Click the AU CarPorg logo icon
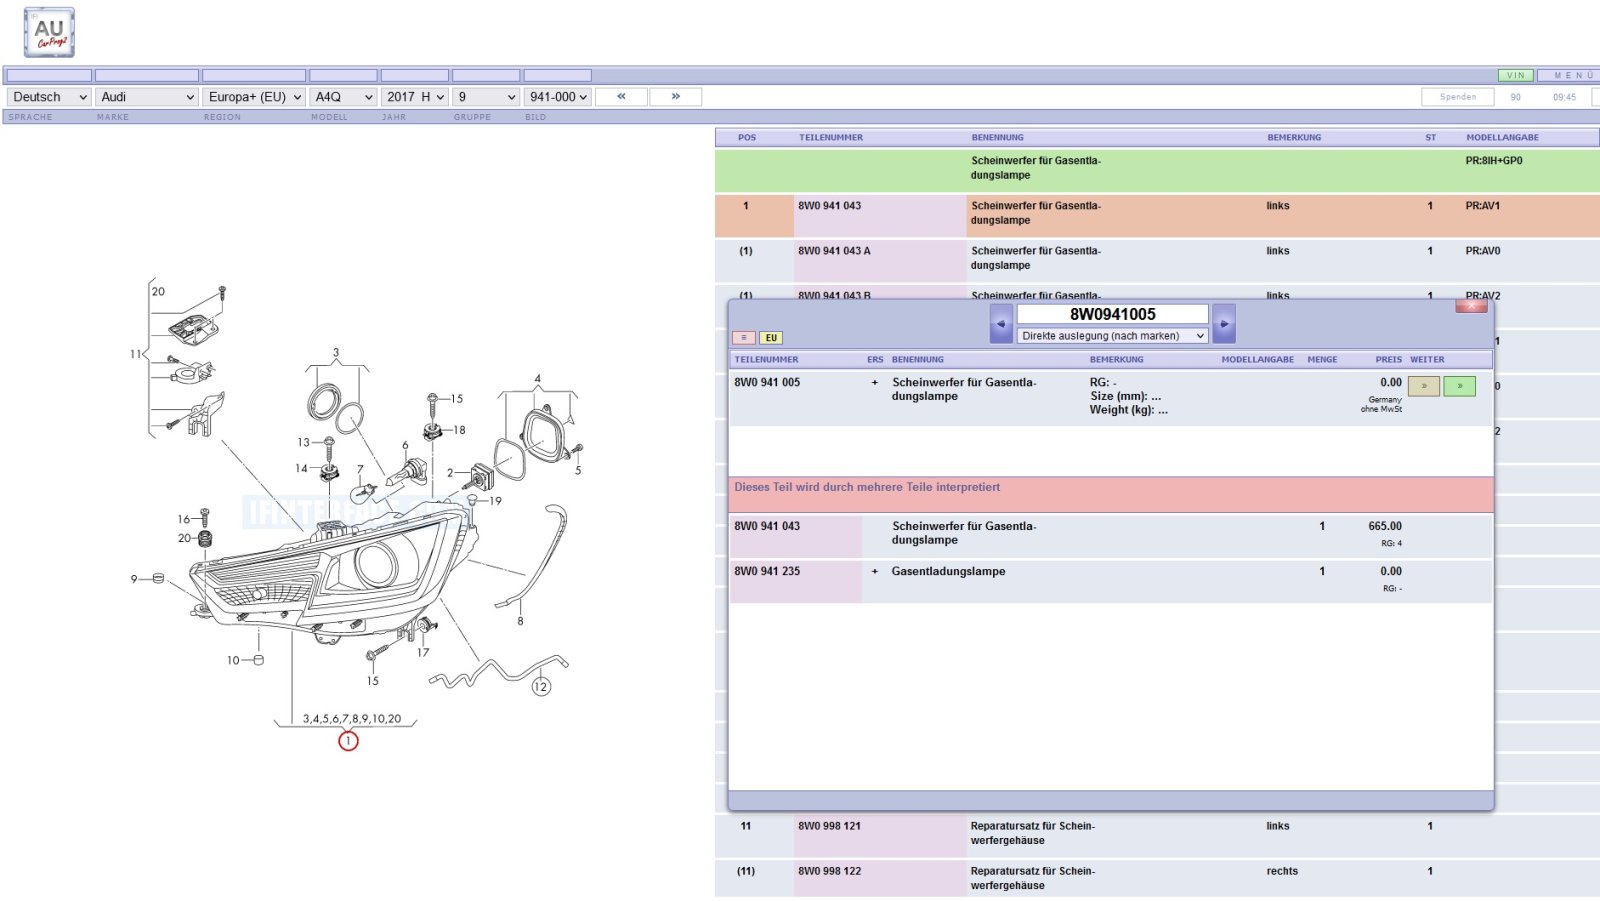Viewport: 1600px width, 901px height. click(49, 32)
